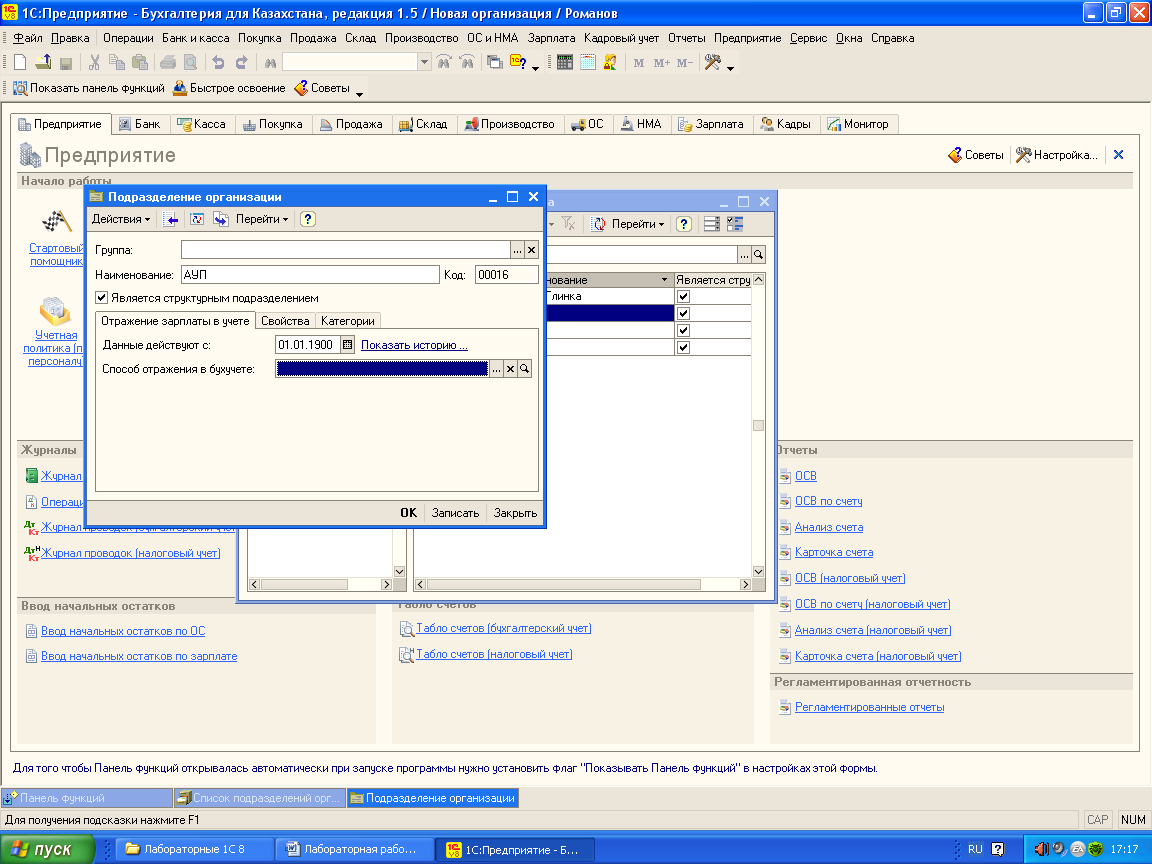Open Перейти dropdown in background list window

click(x=638, y=224)
